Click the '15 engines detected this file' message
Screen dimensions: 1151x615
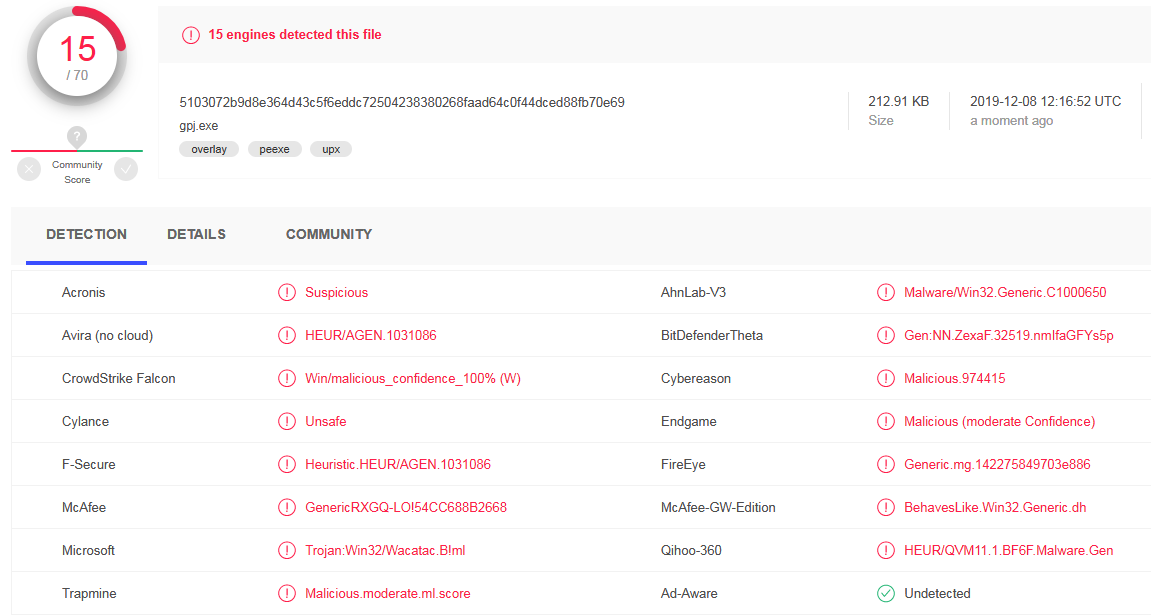(295, 34)
